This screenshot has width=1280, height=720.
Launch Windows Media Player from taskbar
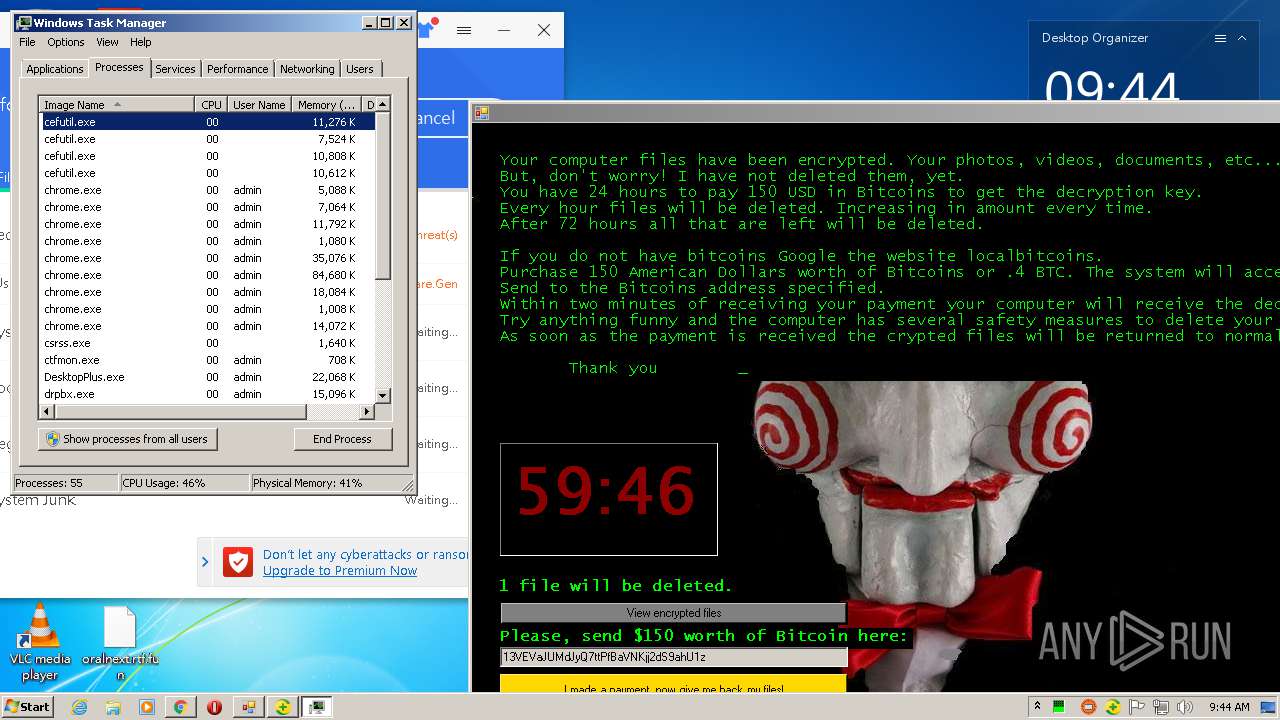(x=147, y=707)
